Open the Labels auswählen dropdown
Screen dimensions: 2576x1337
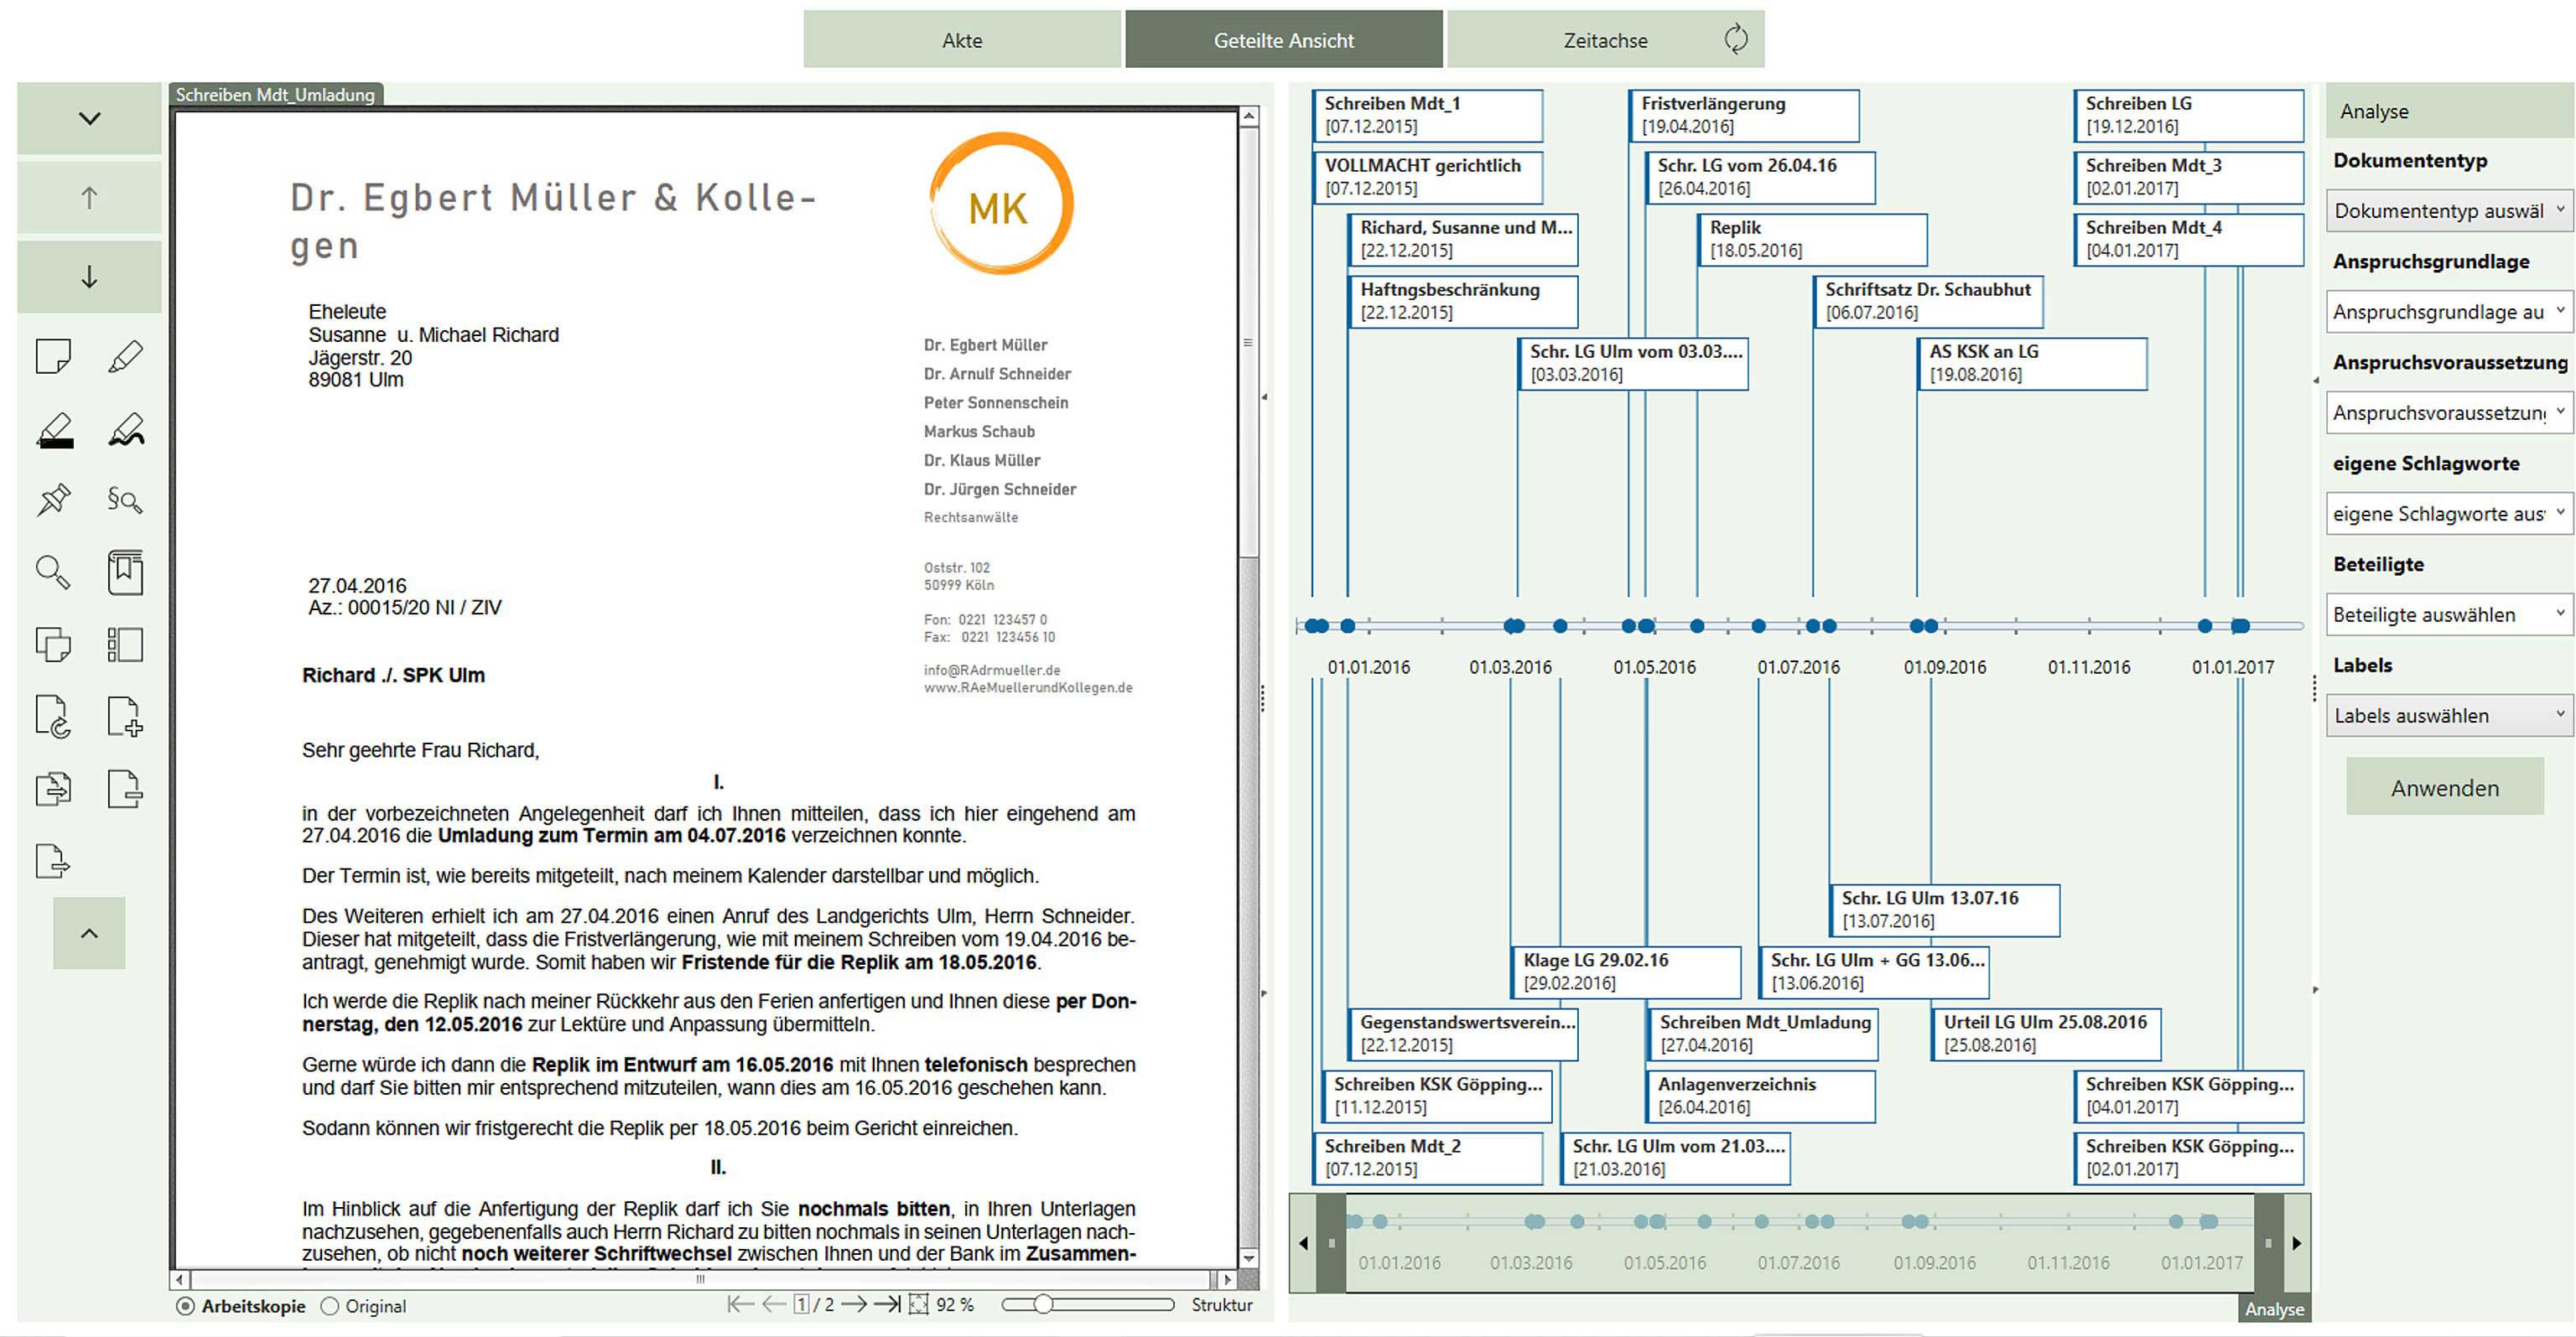2449,715
